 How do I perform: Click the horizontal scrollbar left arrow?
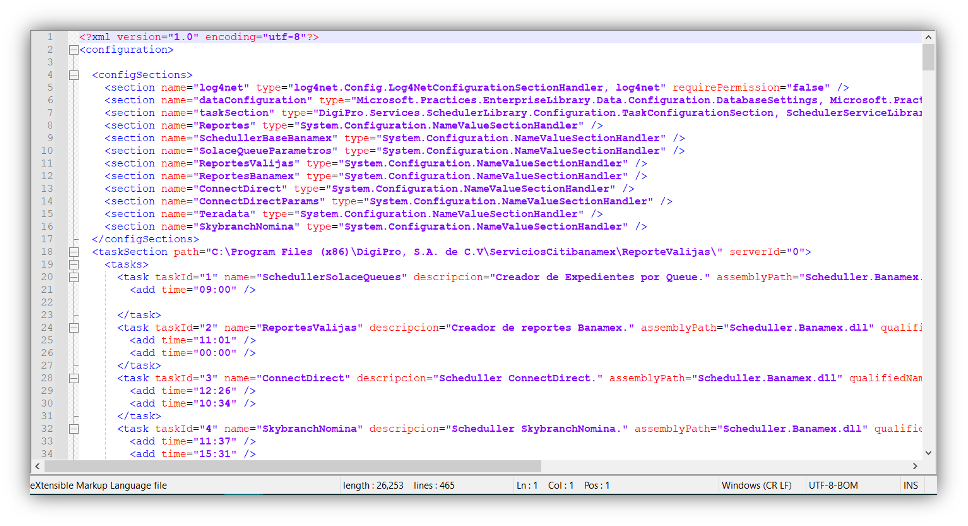50,466
